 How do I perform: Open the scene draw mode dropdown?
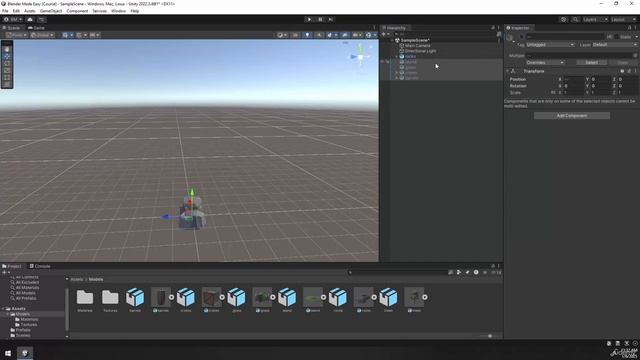tap(282, 35)
